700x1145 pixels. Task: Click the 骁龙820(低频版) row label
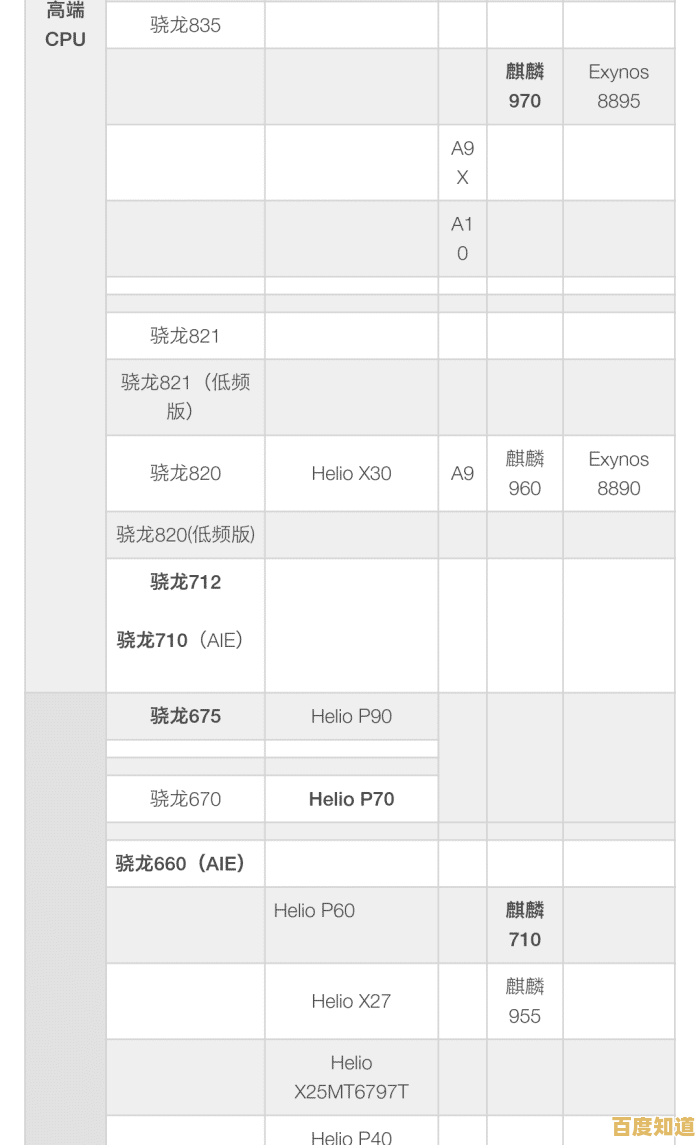(x=185, y=534)
